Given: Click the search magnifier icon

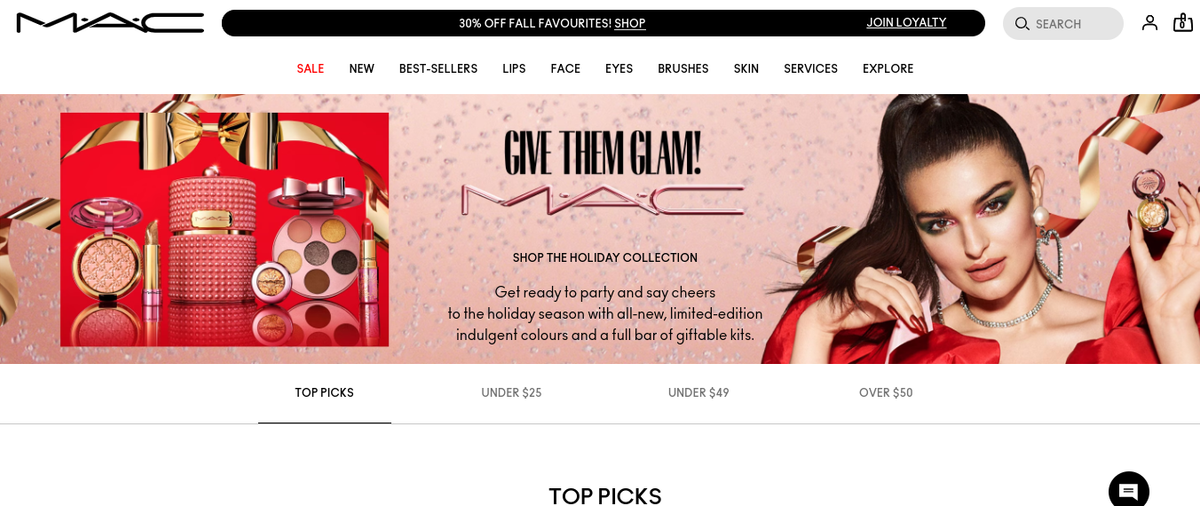Looking at the screenshot, I should coord(1022,24).
